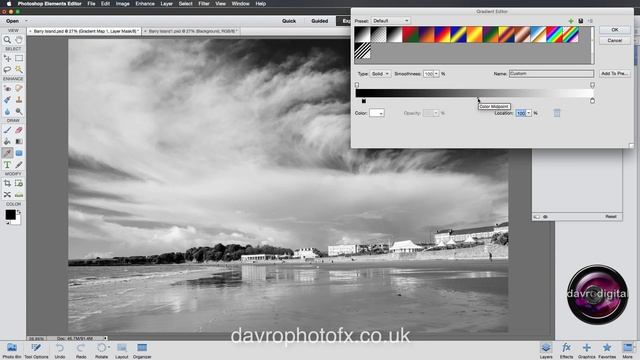Open the Enhance menu

145,4
